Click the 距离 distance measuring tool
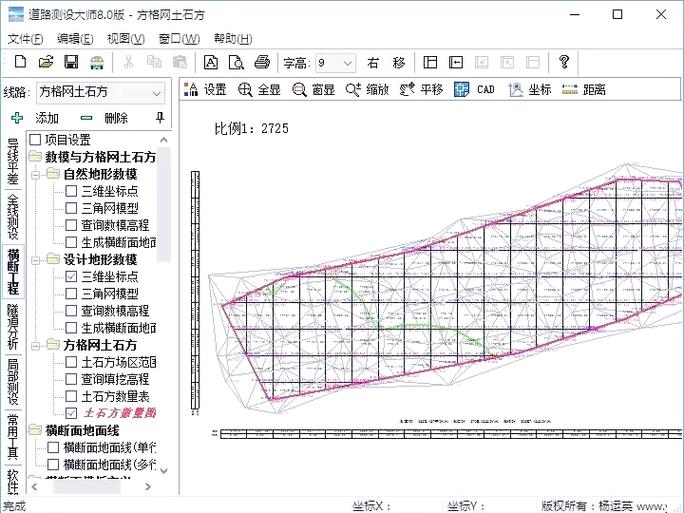The image size is (684, 513). (584, 90)
